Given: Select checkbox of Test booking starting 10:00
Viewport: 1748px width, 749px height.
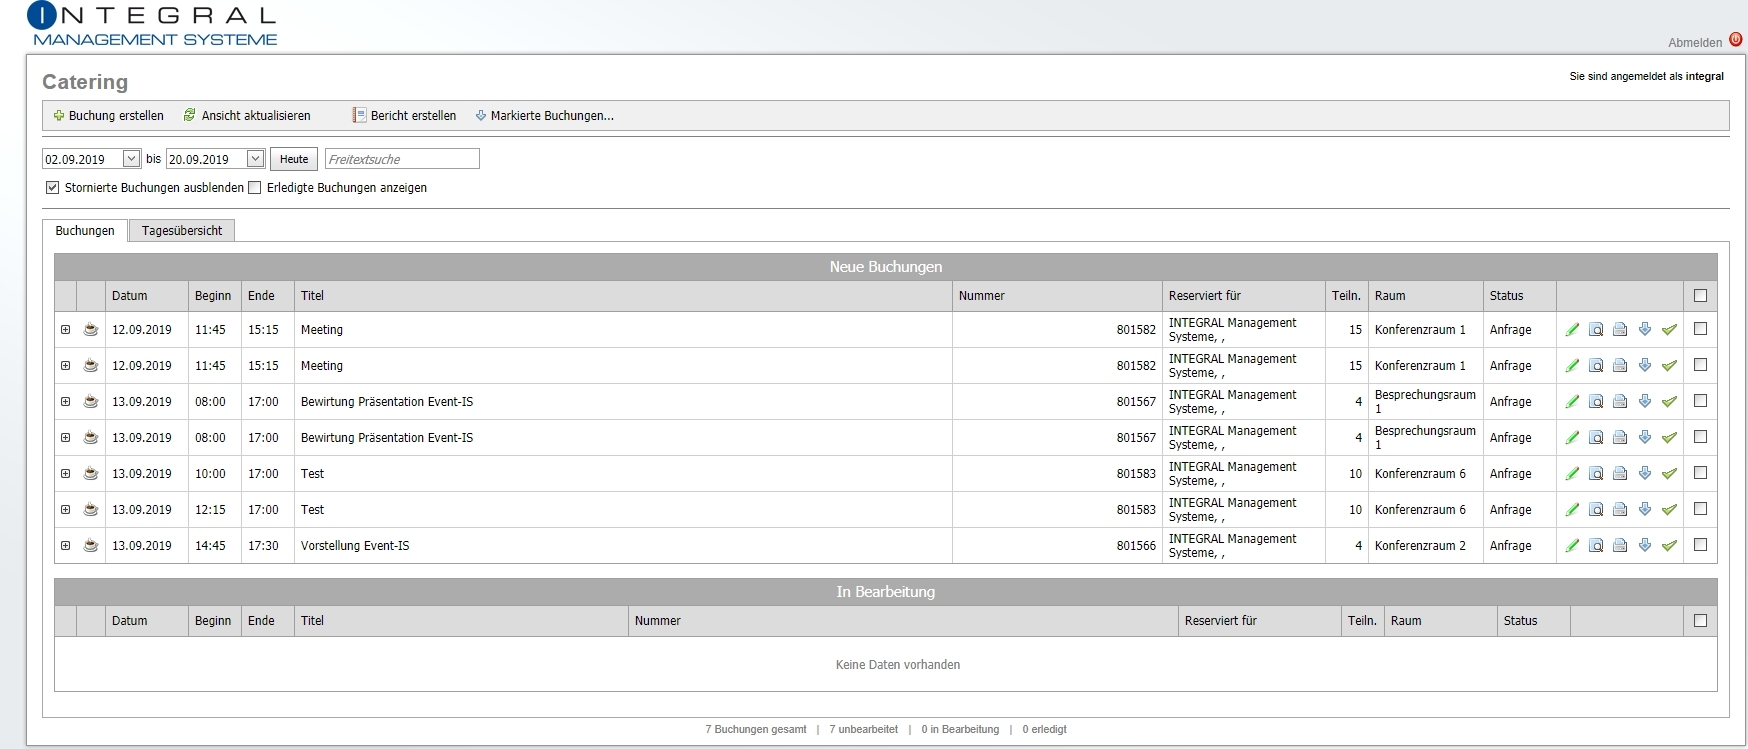Looking at the screenshot, I should (1700, 473).
